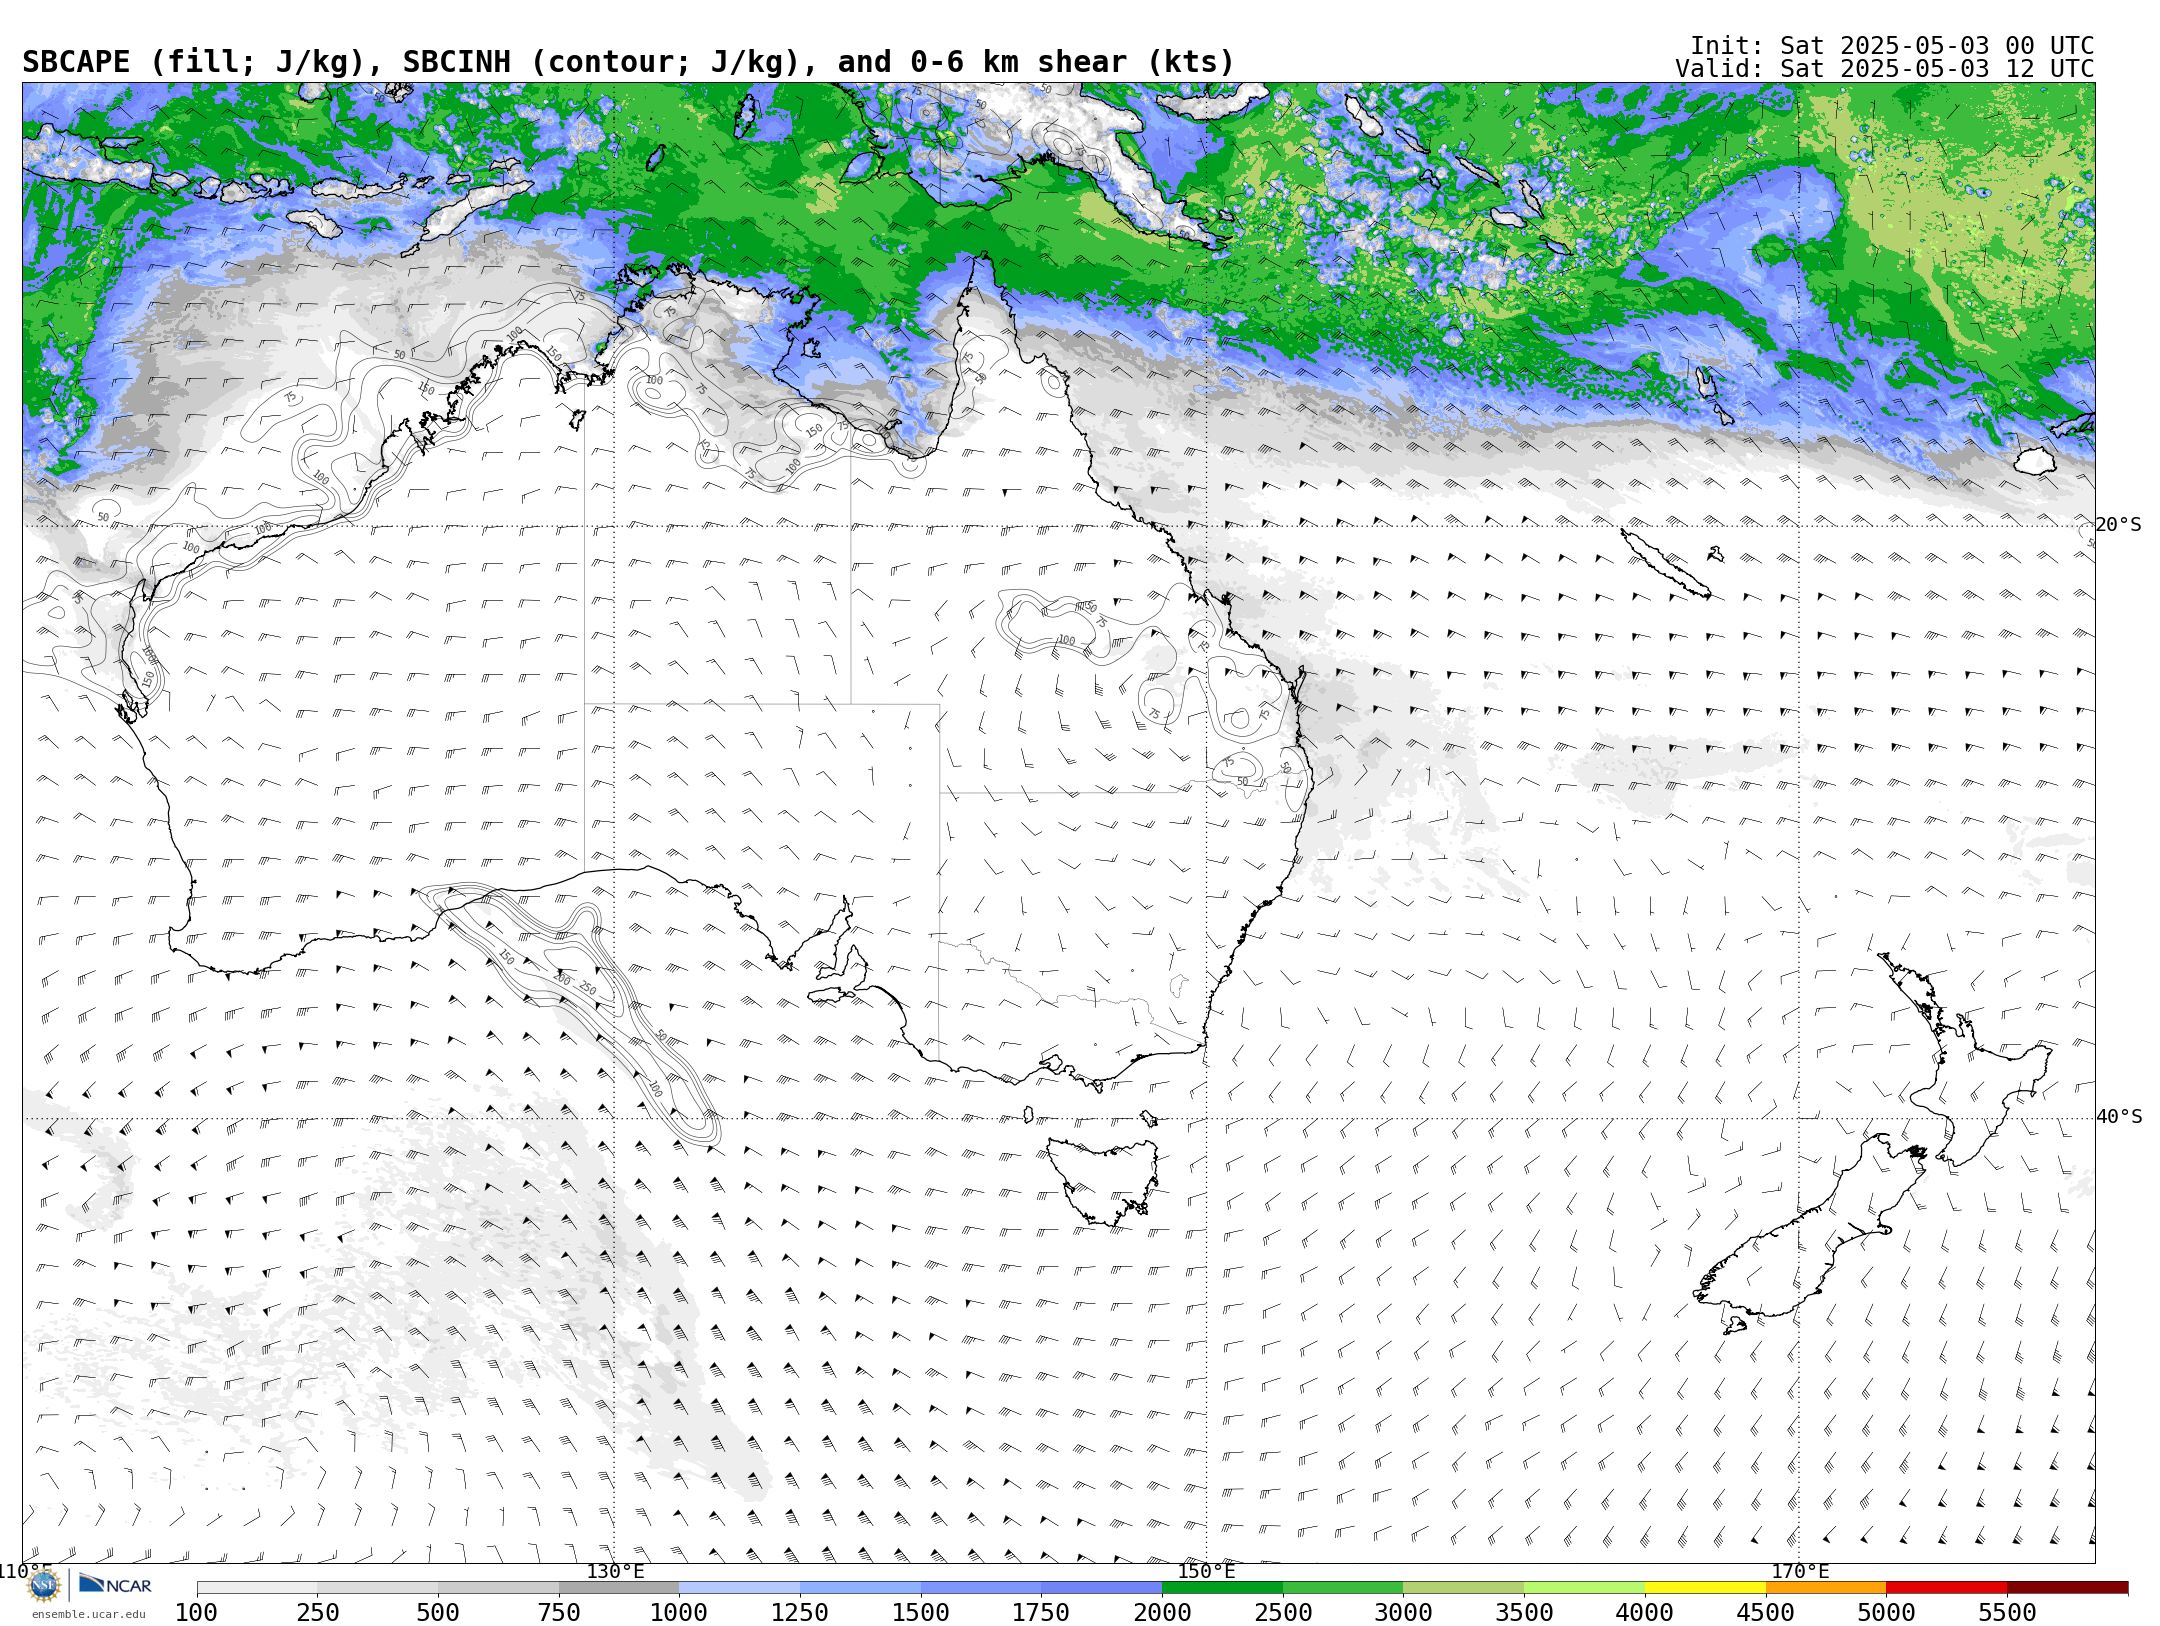
Task: Pick the periwinkle 1750–2000 colorbar swatch
Action: pyautogui.click(x=1101, y=1588)
